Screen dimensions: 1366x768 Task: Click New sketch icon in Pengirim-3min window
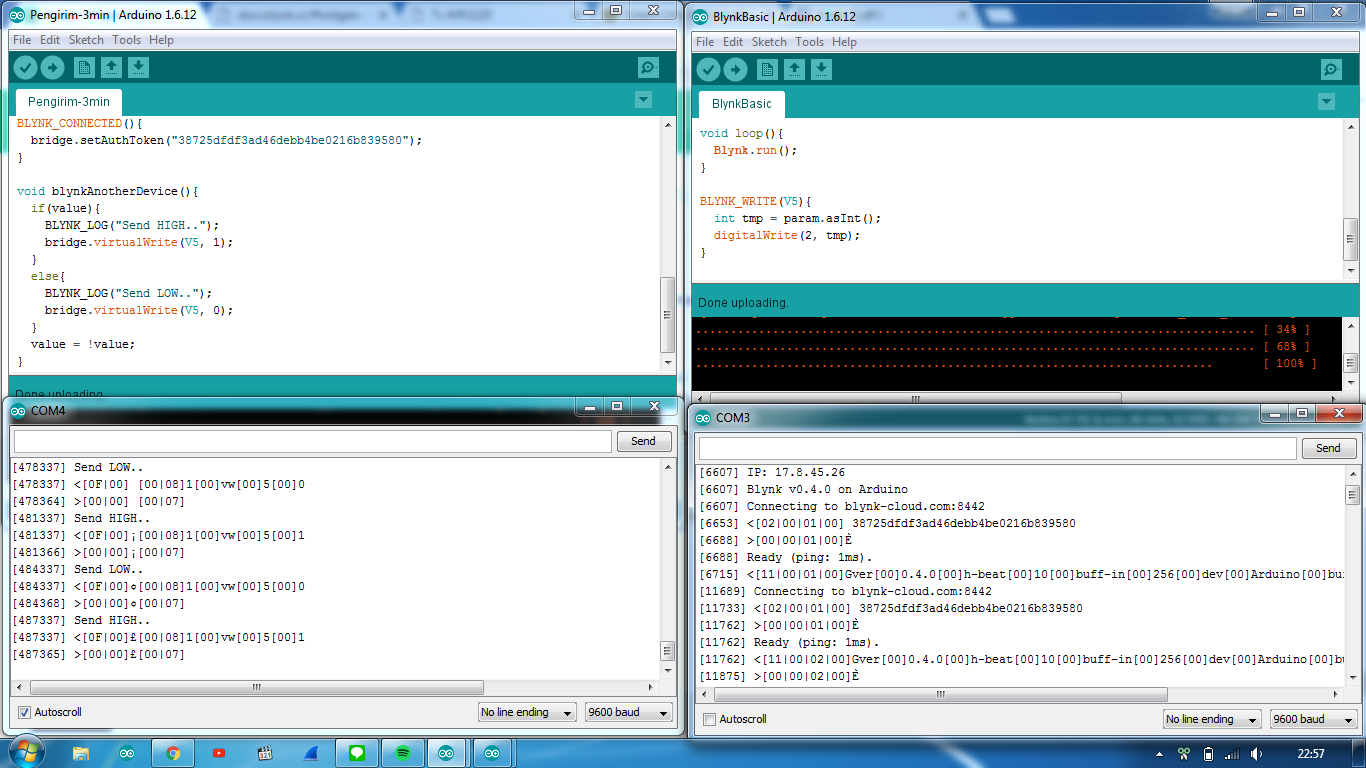(85, 67)
